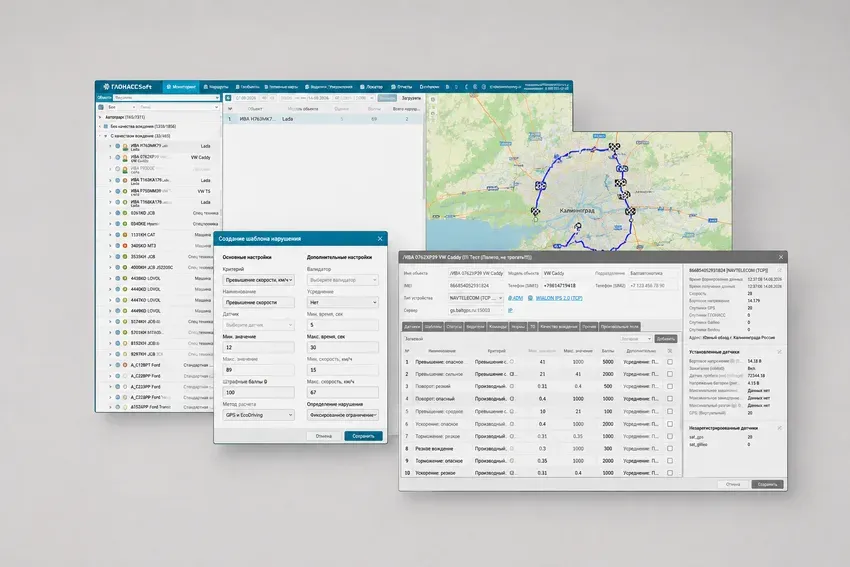Screen dimensions: 850x567
Task: Click the map zoom control icon at the map's top-left
Action: pyautogui.click(x=433, y=100)
